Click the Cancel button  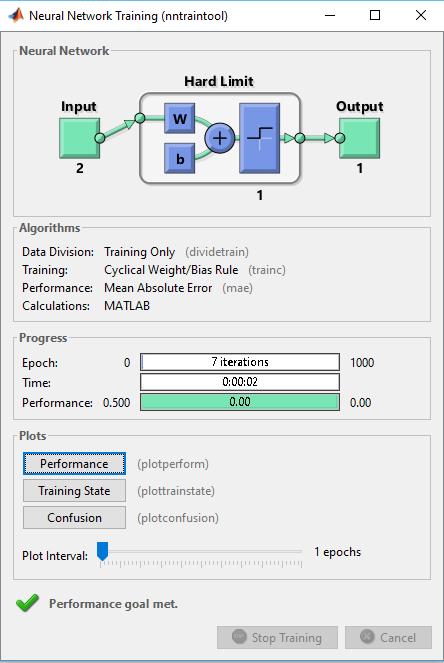click(x=388, y=638)
